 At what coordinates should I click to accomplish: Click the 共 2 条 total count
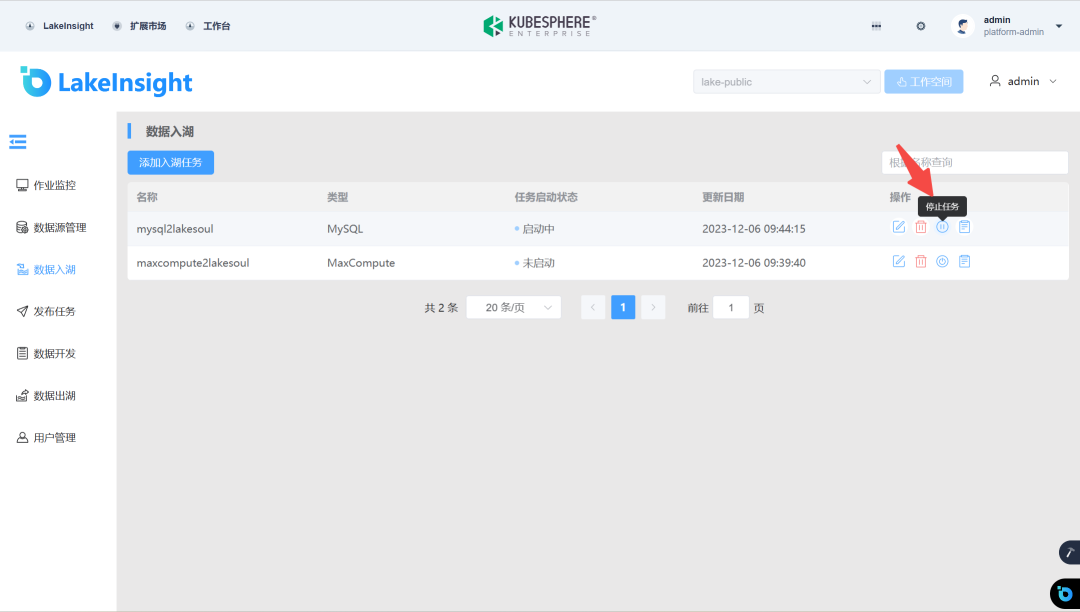(442, 308)
